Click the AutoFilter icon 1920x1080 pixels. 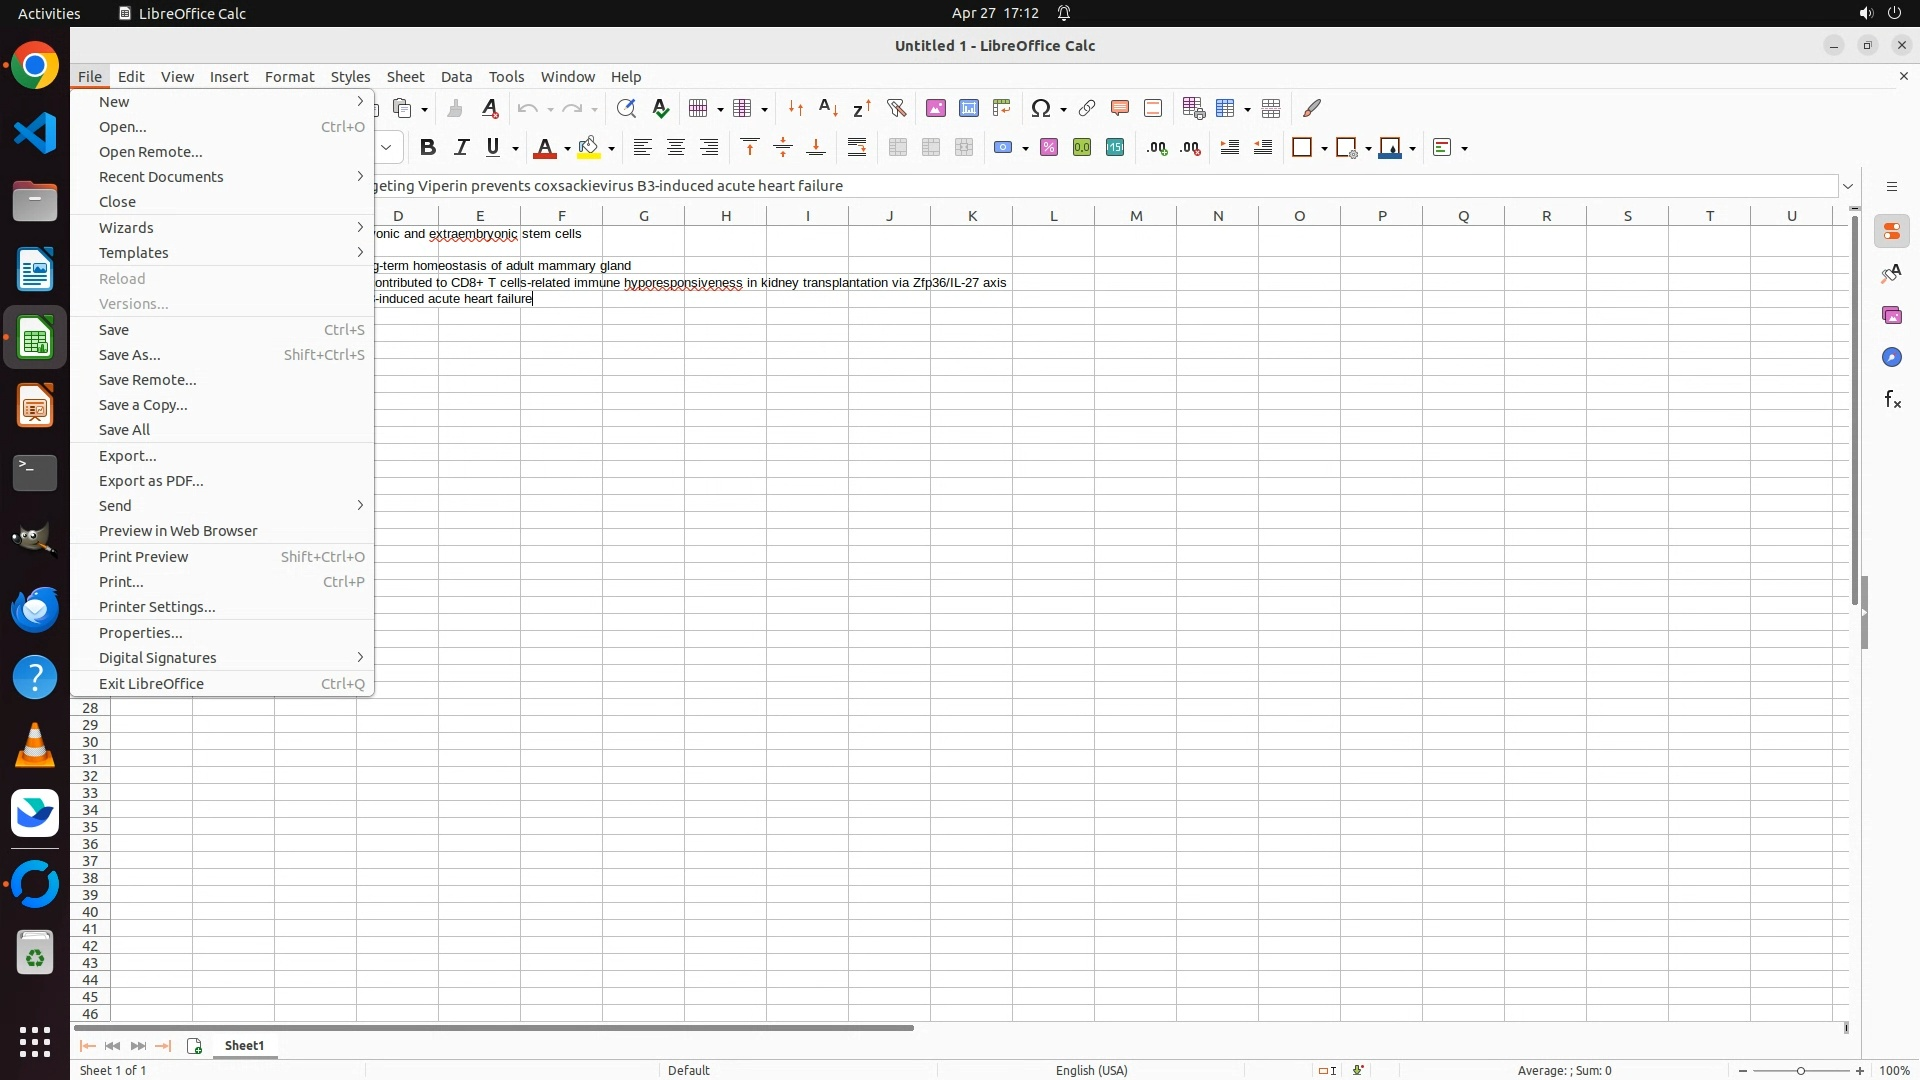point(897,108)
